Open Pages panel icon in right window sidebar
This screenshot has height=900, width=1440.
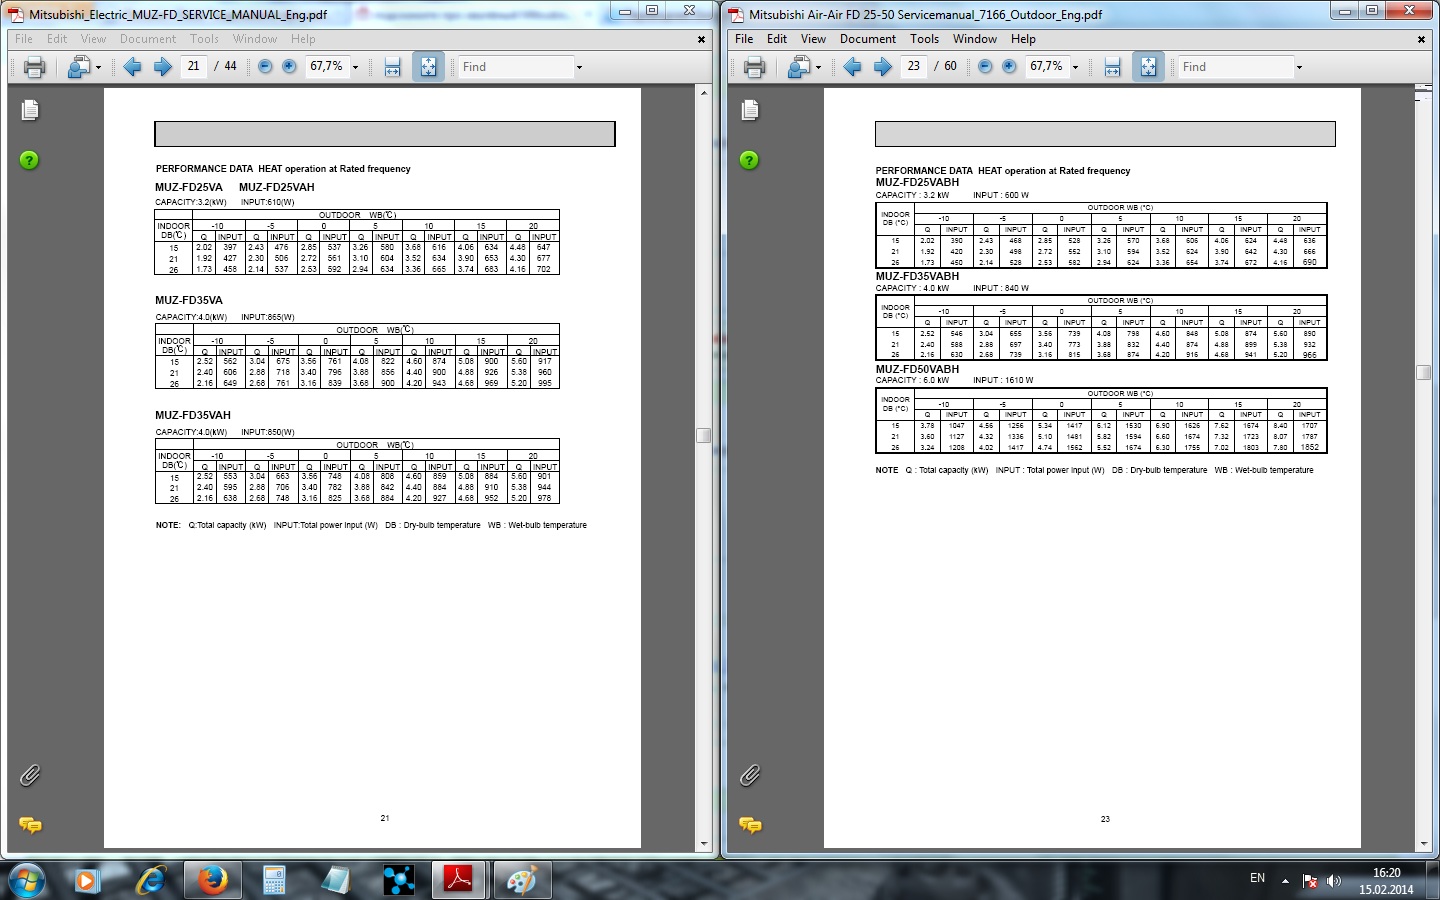pos(750,110)
